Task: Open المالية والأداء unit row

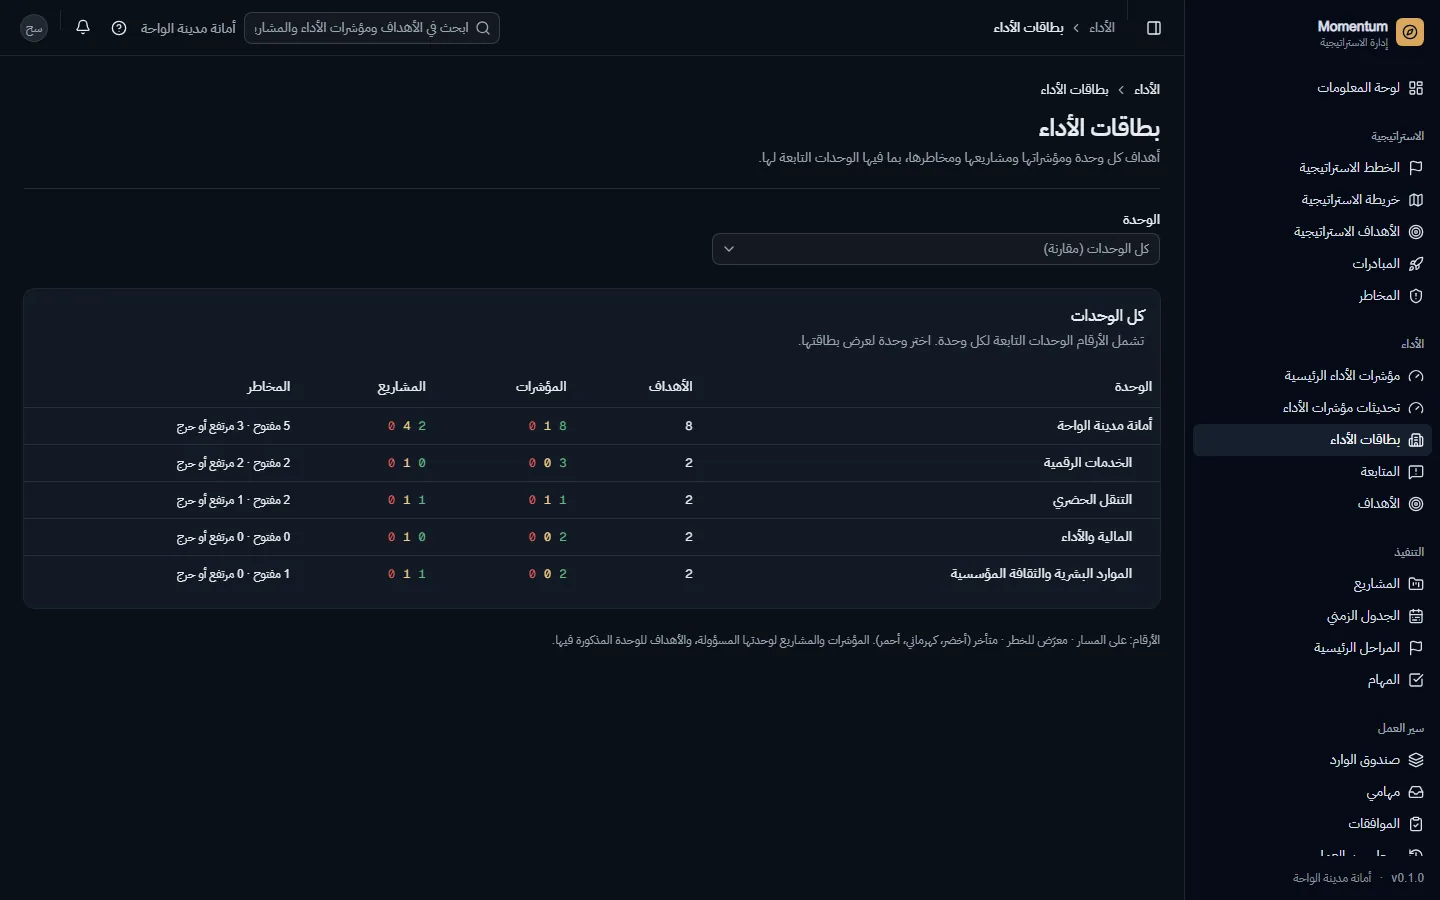Action: [592, 537]
